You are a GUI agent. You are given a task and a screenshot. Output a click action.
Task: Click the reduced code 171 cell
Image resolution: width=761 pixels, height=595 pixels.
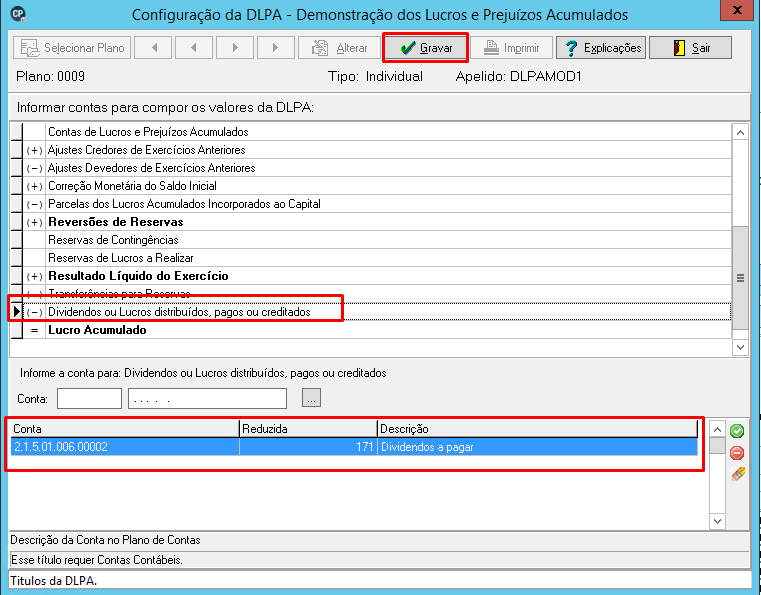(x=308, y=446)
